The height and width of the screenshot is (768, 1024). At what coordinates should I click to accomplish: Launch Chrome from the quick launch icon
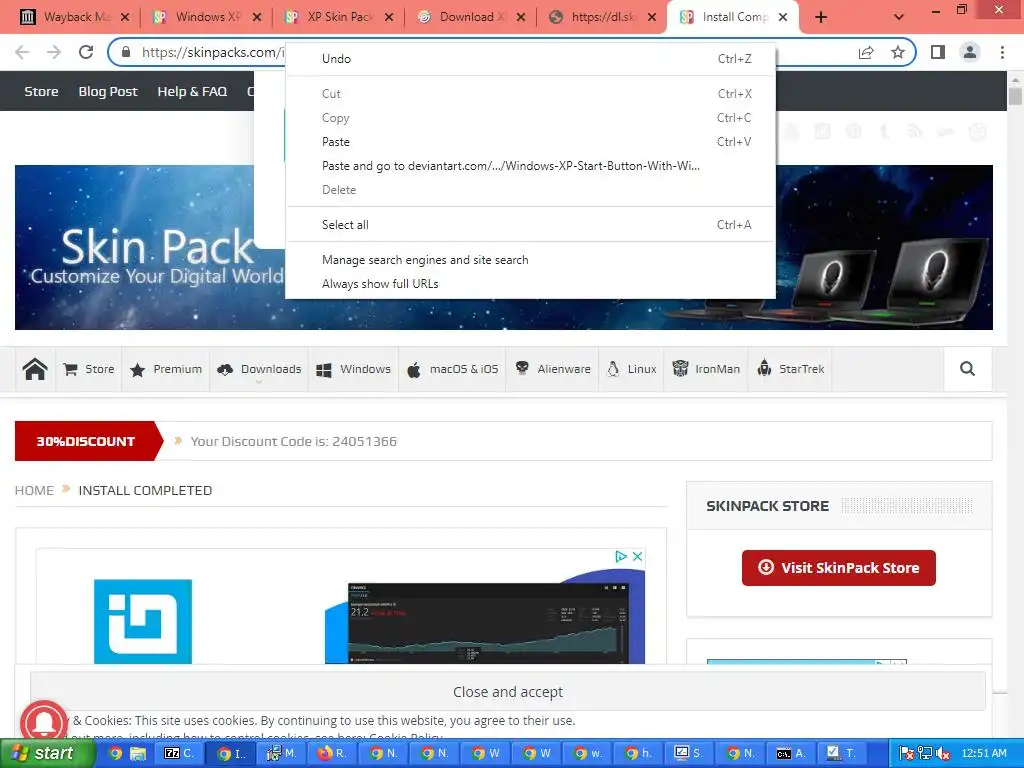click(x=116, y=754)
